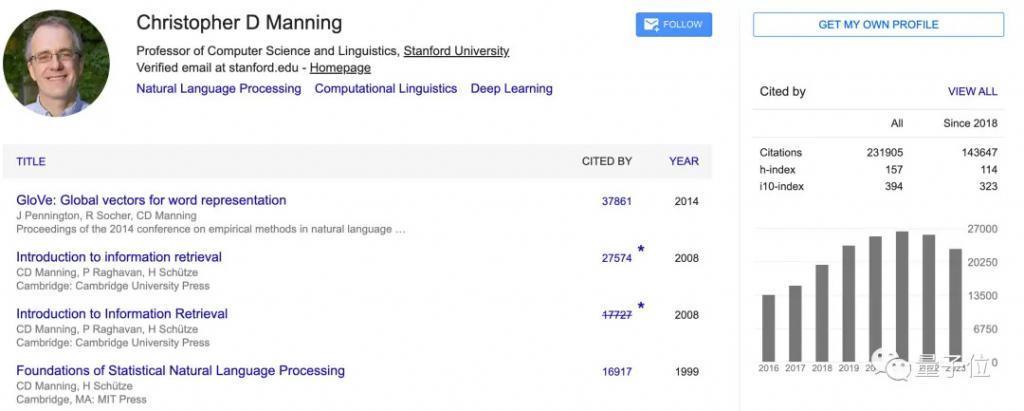
Task: Select the Computational Linguistics interest tag
Action: (x=386, y=89)
